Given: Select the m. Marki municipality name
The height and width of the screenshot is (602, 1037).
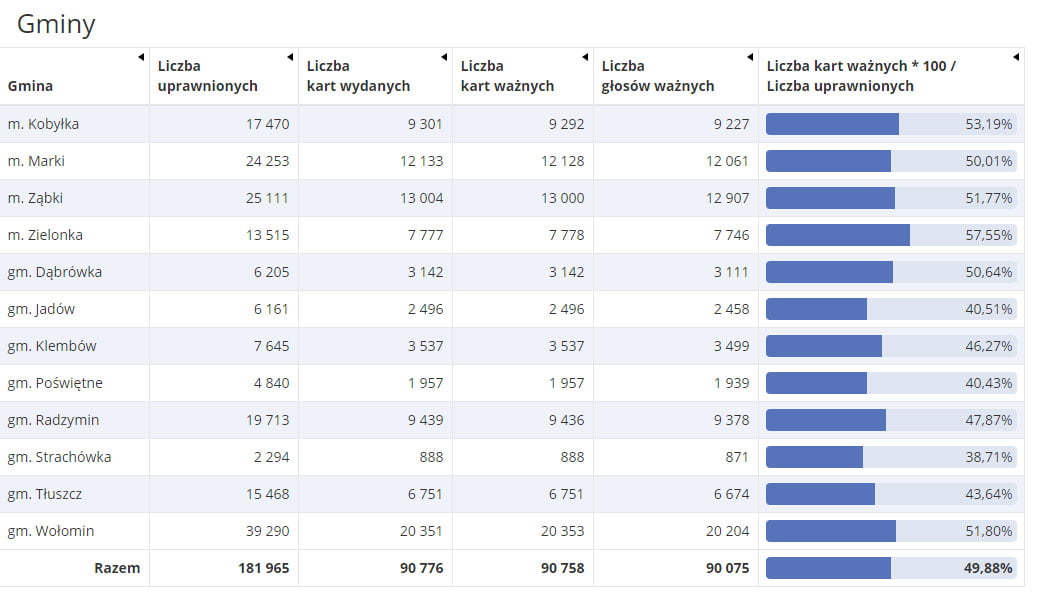Looking at the screenshot, I should (x=36, y=161).
